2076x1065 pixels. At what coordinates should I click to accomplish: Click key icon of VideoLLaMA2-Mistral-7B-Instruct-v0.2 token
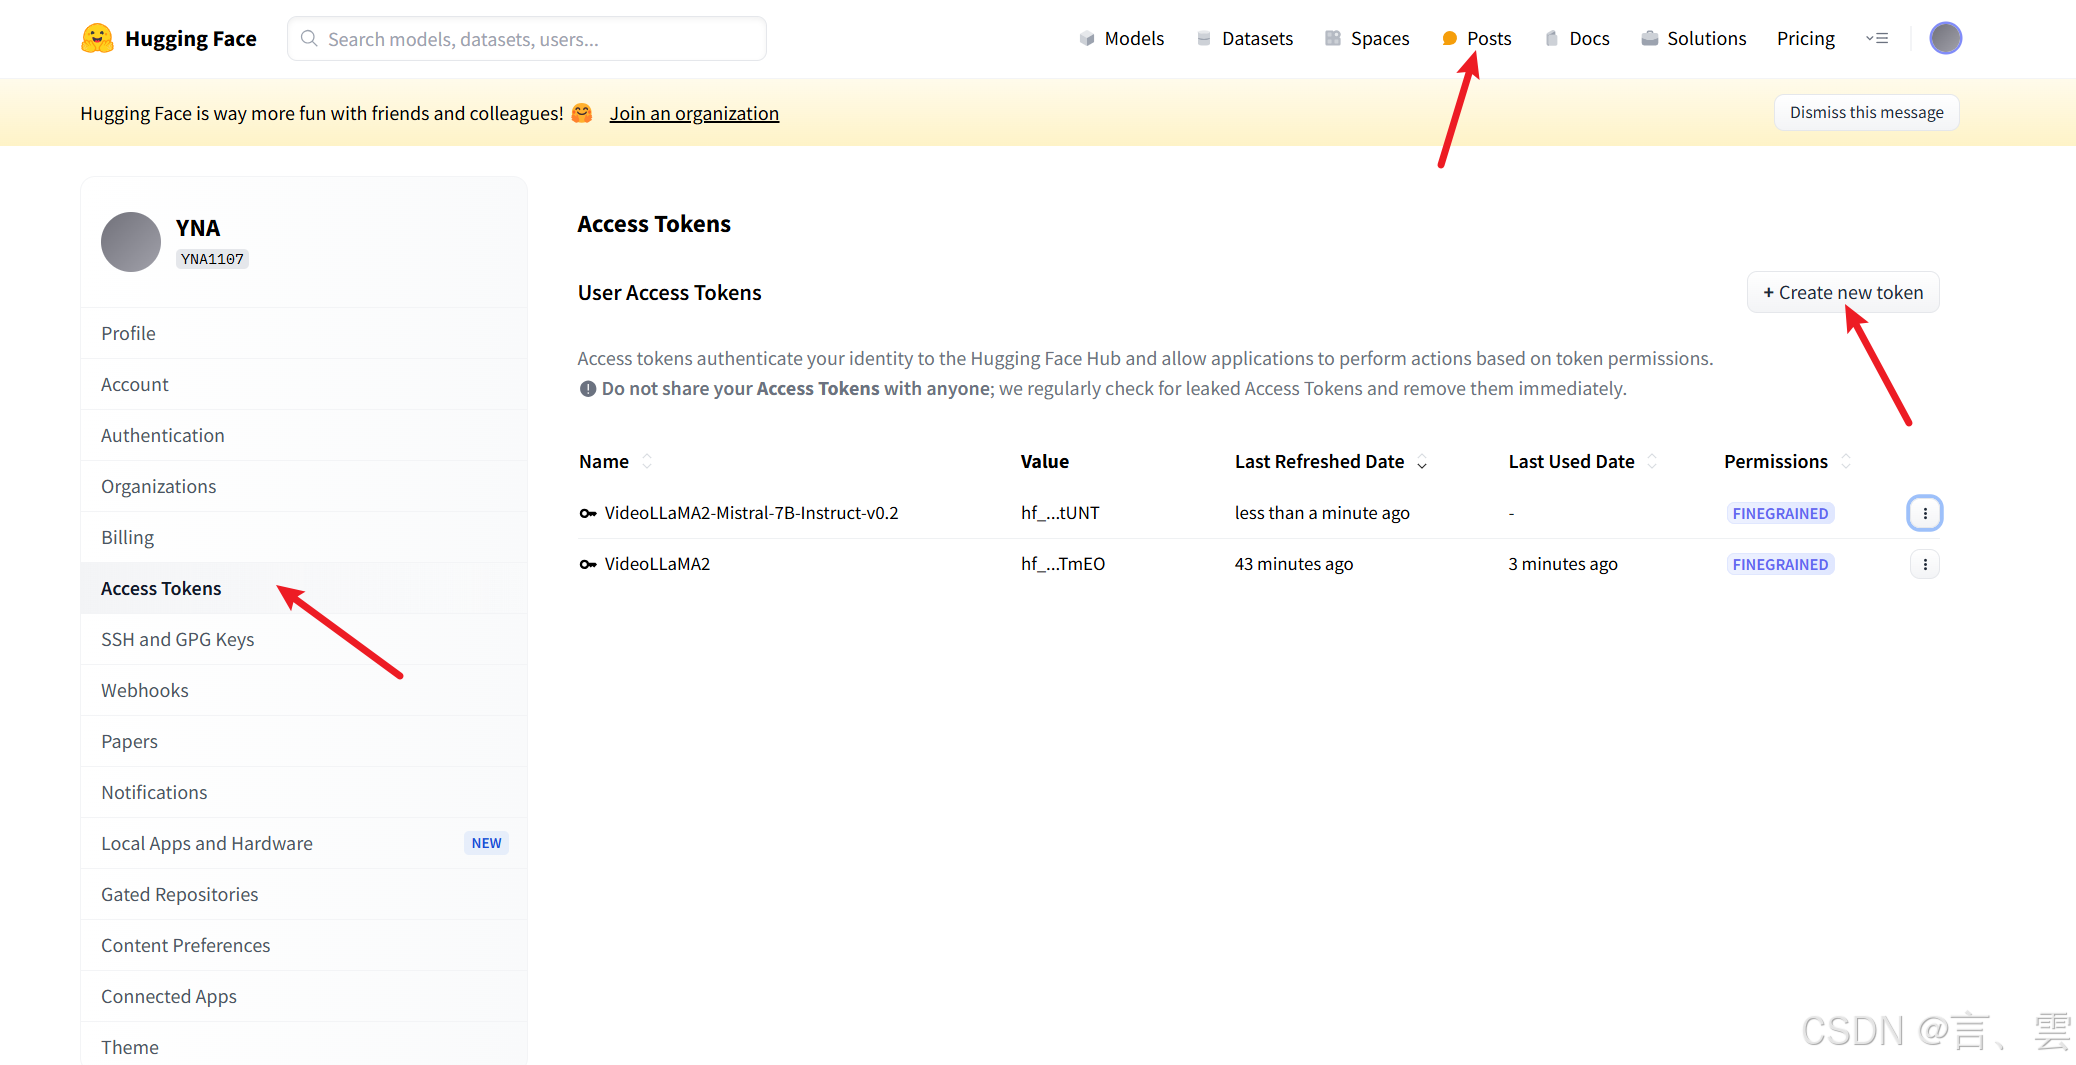pyautogui.click(x=588, y=513)
